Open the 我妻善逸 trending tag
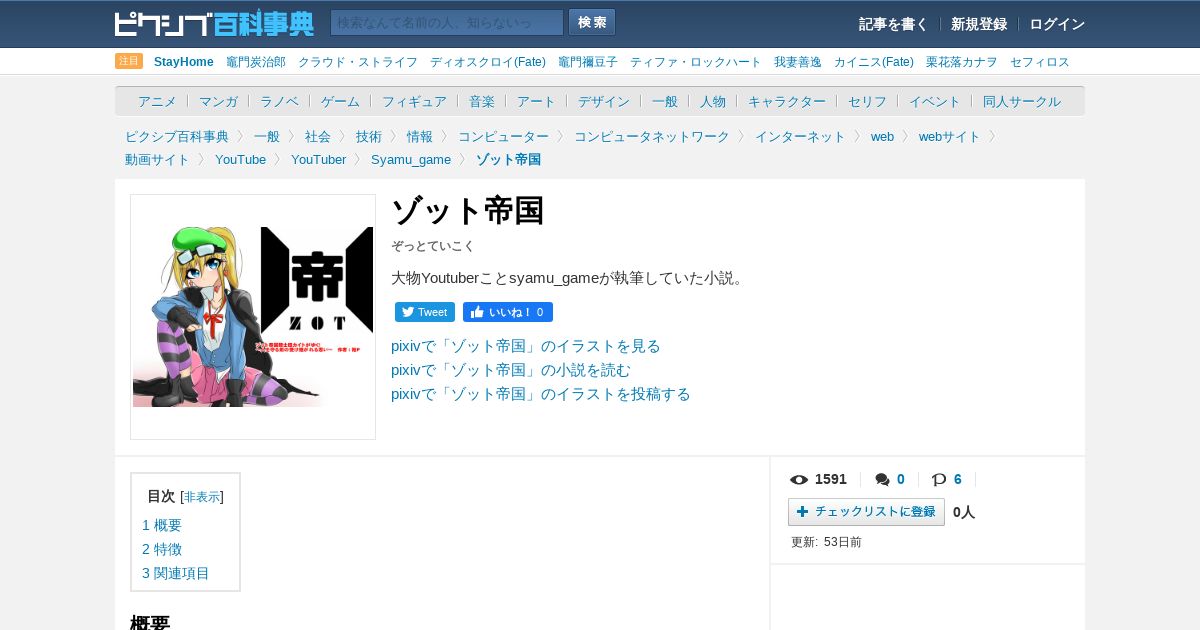1200x630 pixels. (798, 62)
